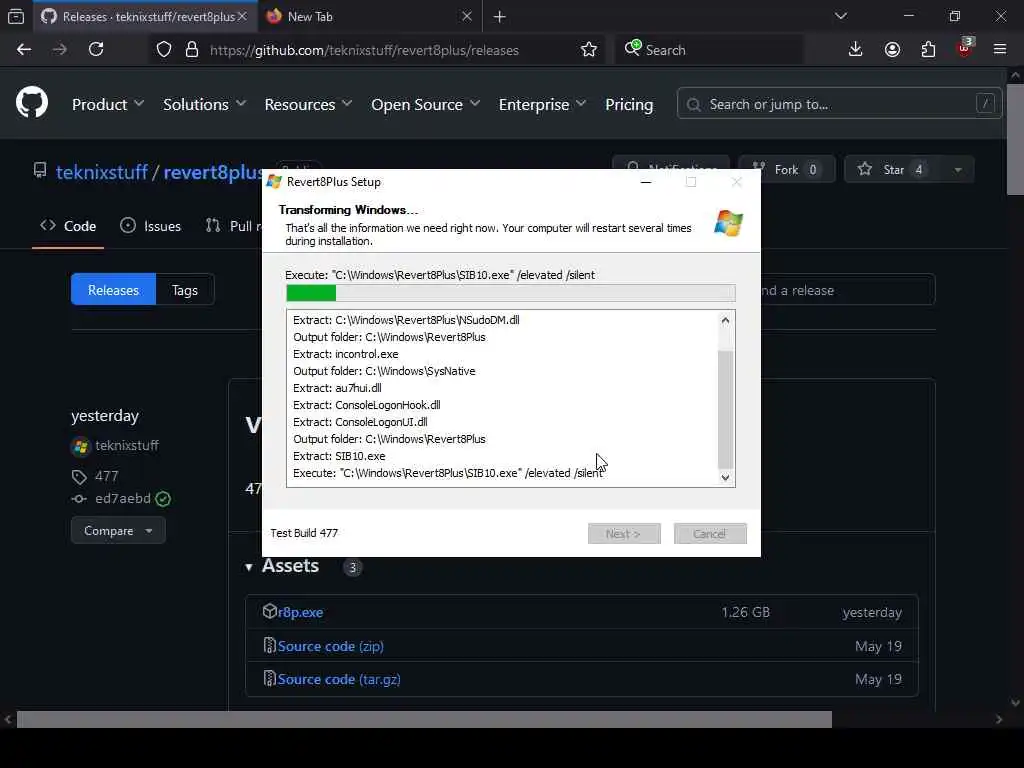This screenshot has width=1024, height=768.
Task: Click the Windows flag logo in setup header
Action: [x=728, y=223]
